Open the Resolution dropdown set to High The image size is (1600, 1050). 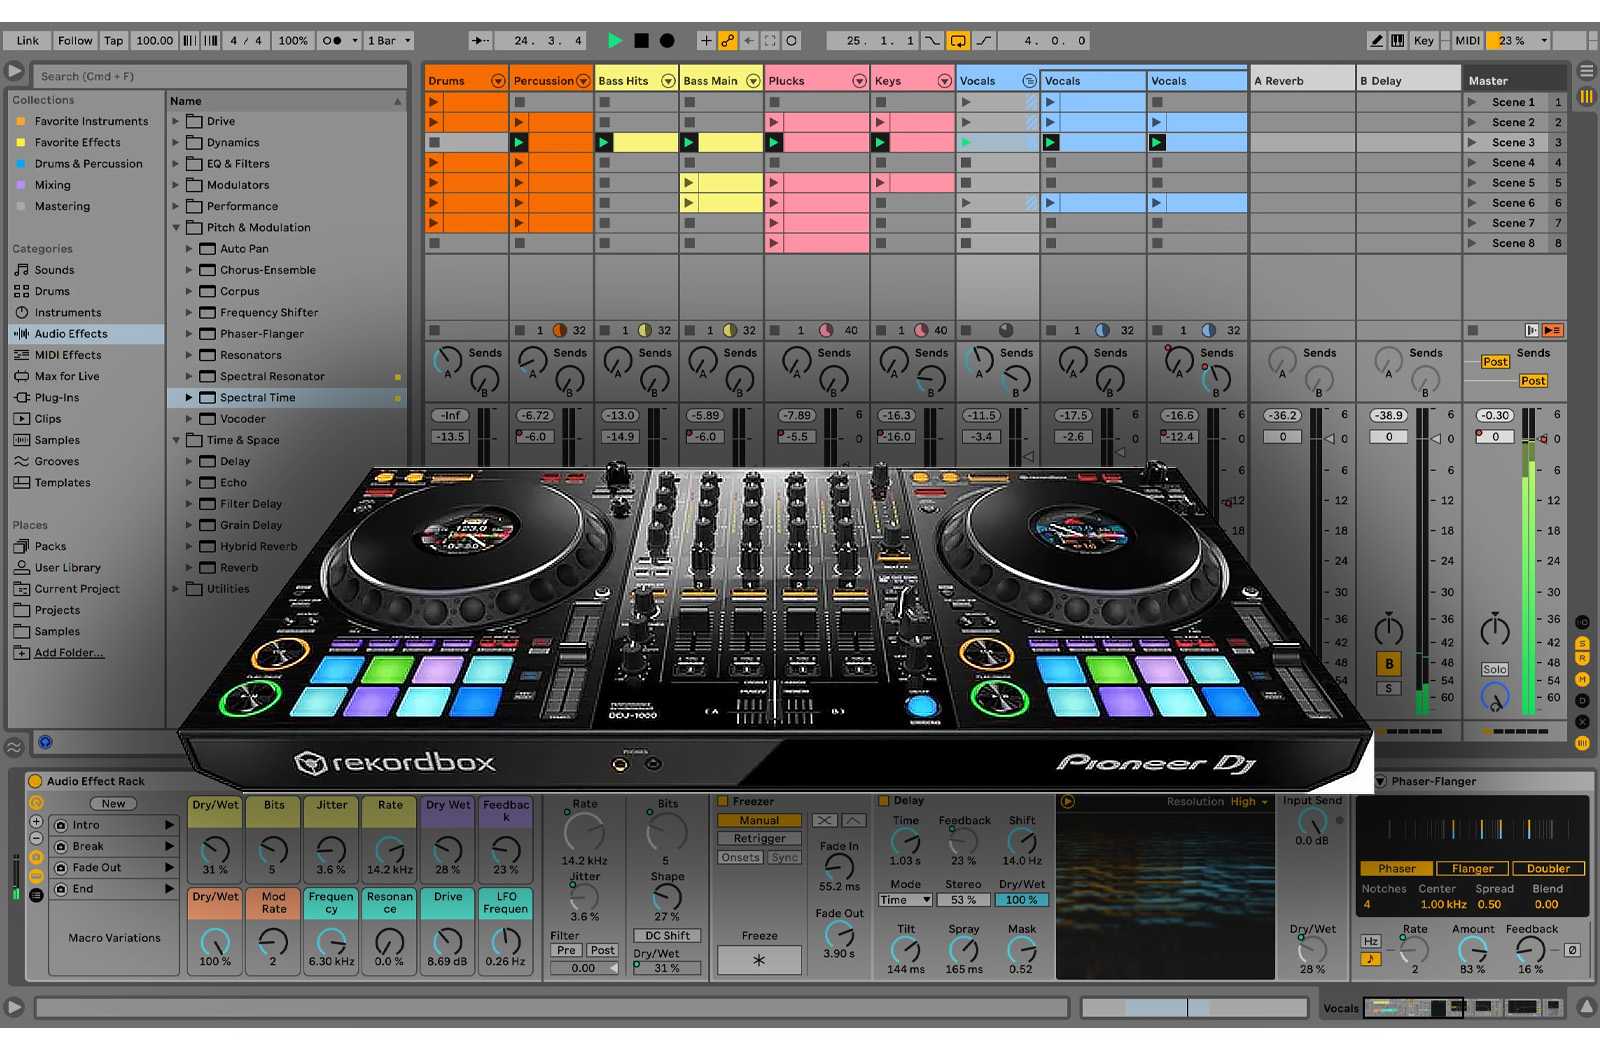[x=1246, y=801]
